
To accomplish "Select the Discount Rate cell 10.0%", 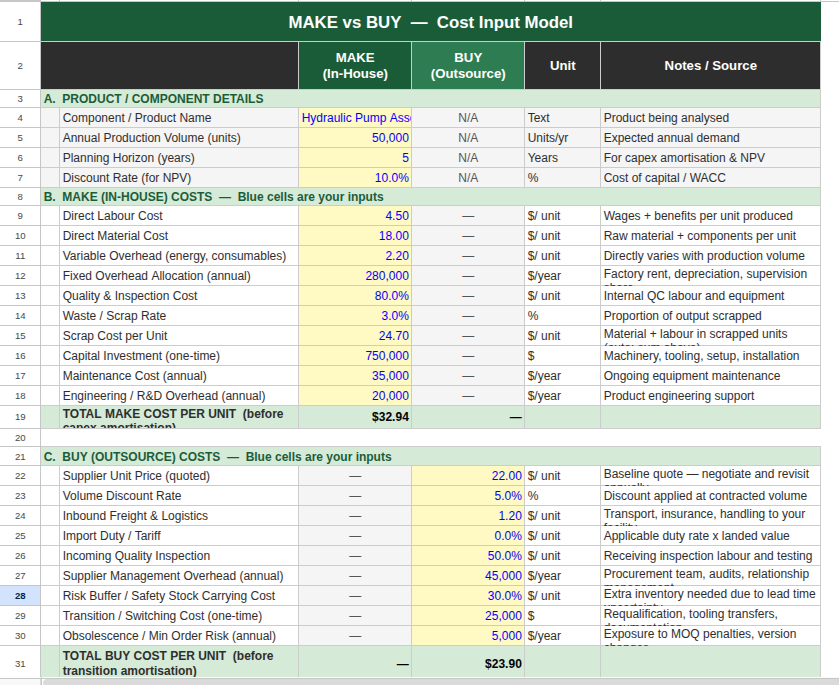I will 355,178.
